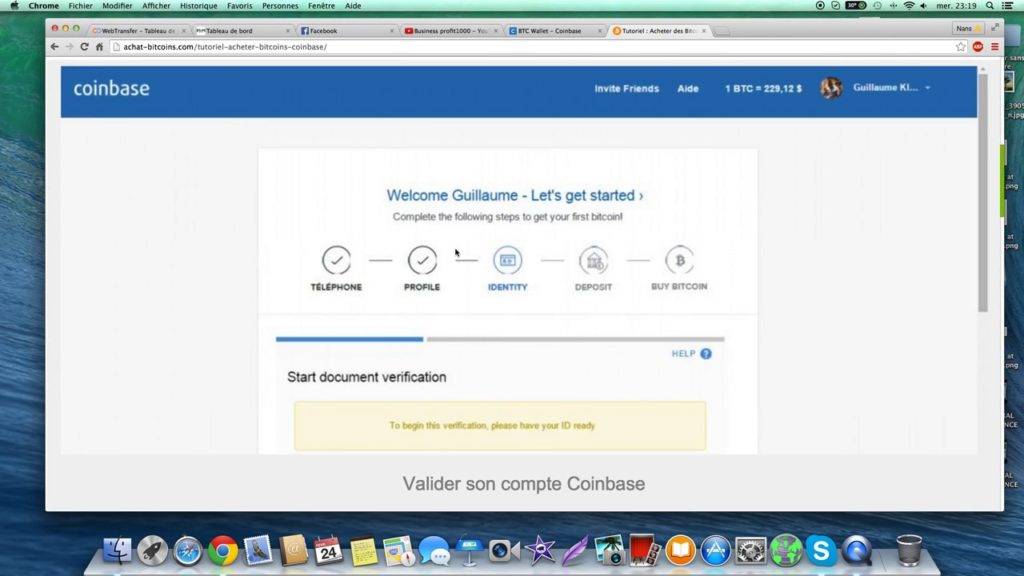The image size is (1024, 576).
Task: Click the Spotlight search magnifier in menu bar
Action: click(x=990, y=5)
